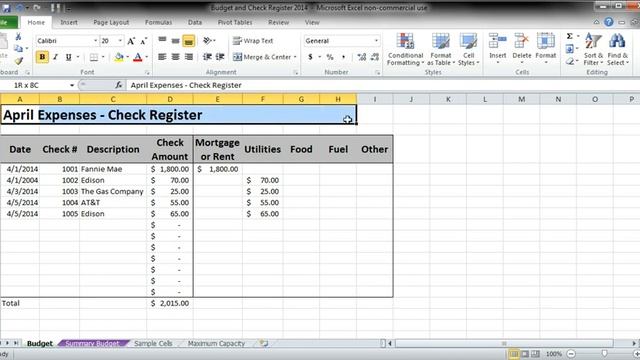Click the Cut scissors icon
The width and height of the screenshot is (640, 360).
pos(18,37)
